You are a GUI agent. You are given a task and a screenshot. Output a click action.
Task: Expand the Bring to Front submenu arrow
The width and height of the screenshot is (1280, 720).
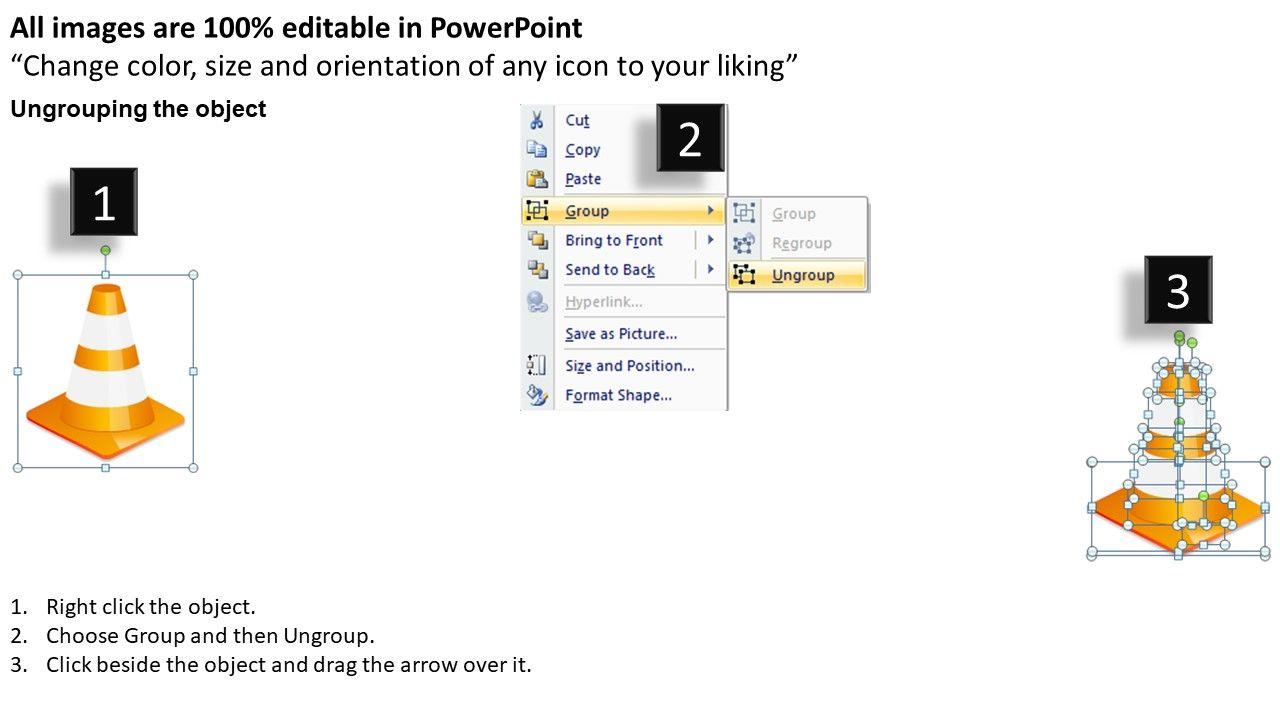(x=711, y=240)
